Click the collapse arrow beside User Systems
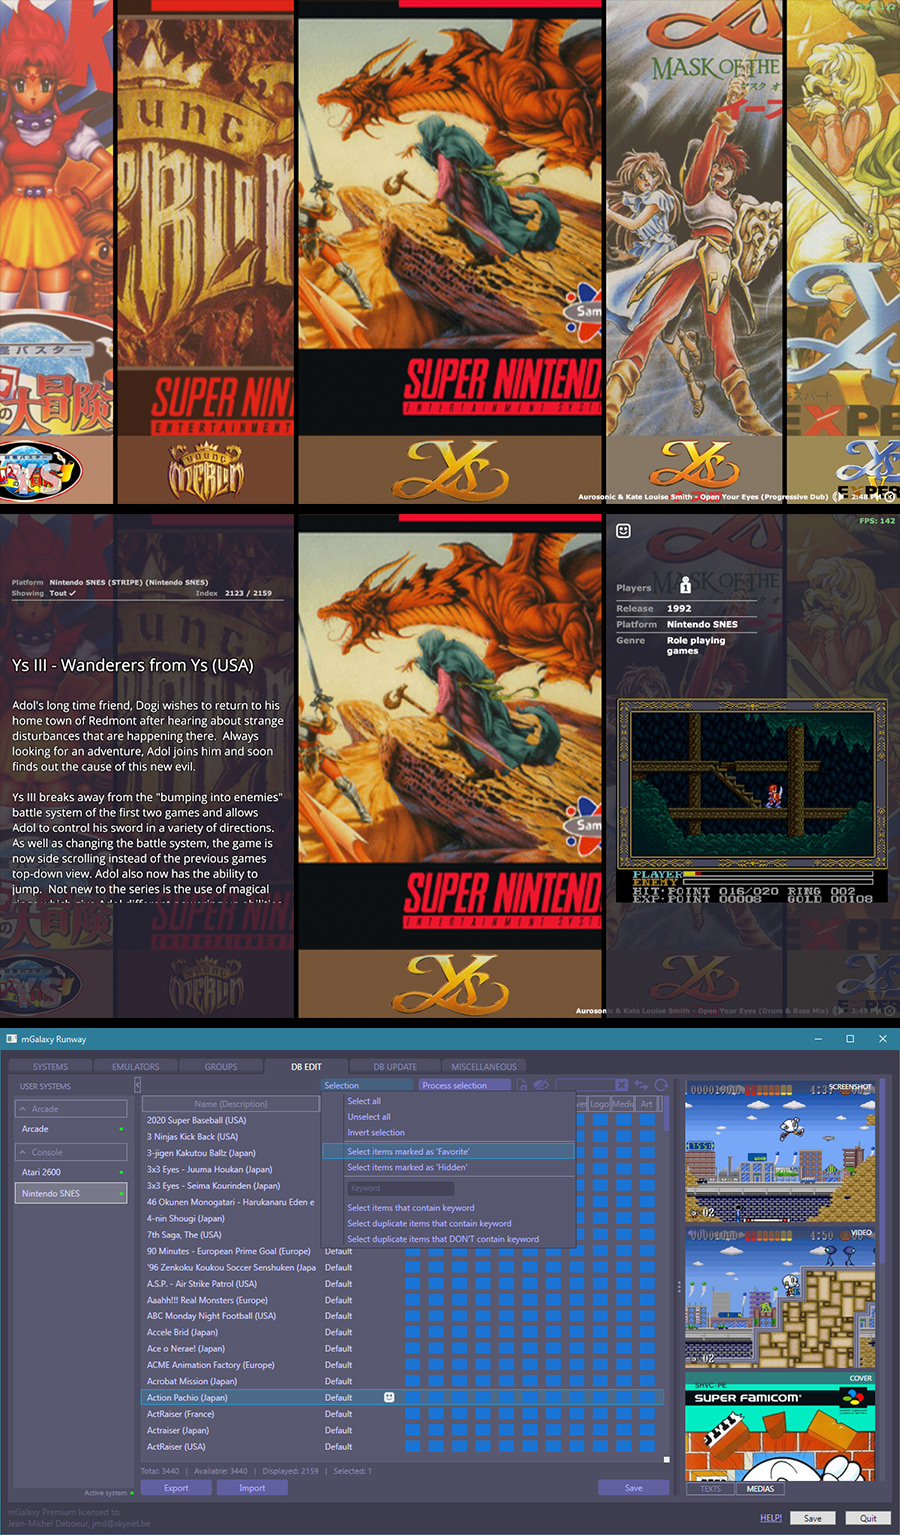The width and height of the screenshot is (900, 1535). (x=137, y=1085)
